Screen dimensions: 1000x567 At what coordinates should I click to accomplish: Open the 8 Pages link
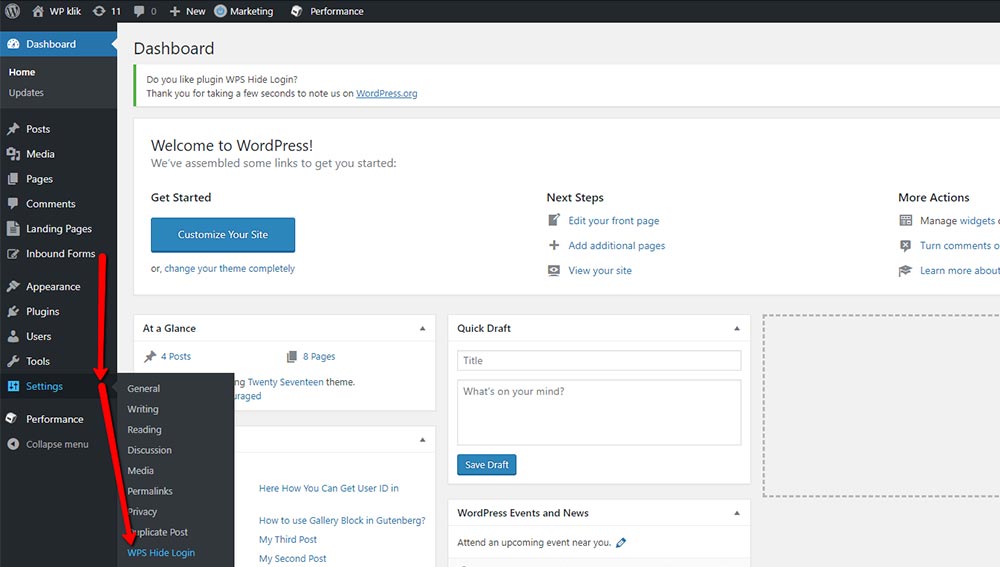pyautogui.click(x=319, y=357)
